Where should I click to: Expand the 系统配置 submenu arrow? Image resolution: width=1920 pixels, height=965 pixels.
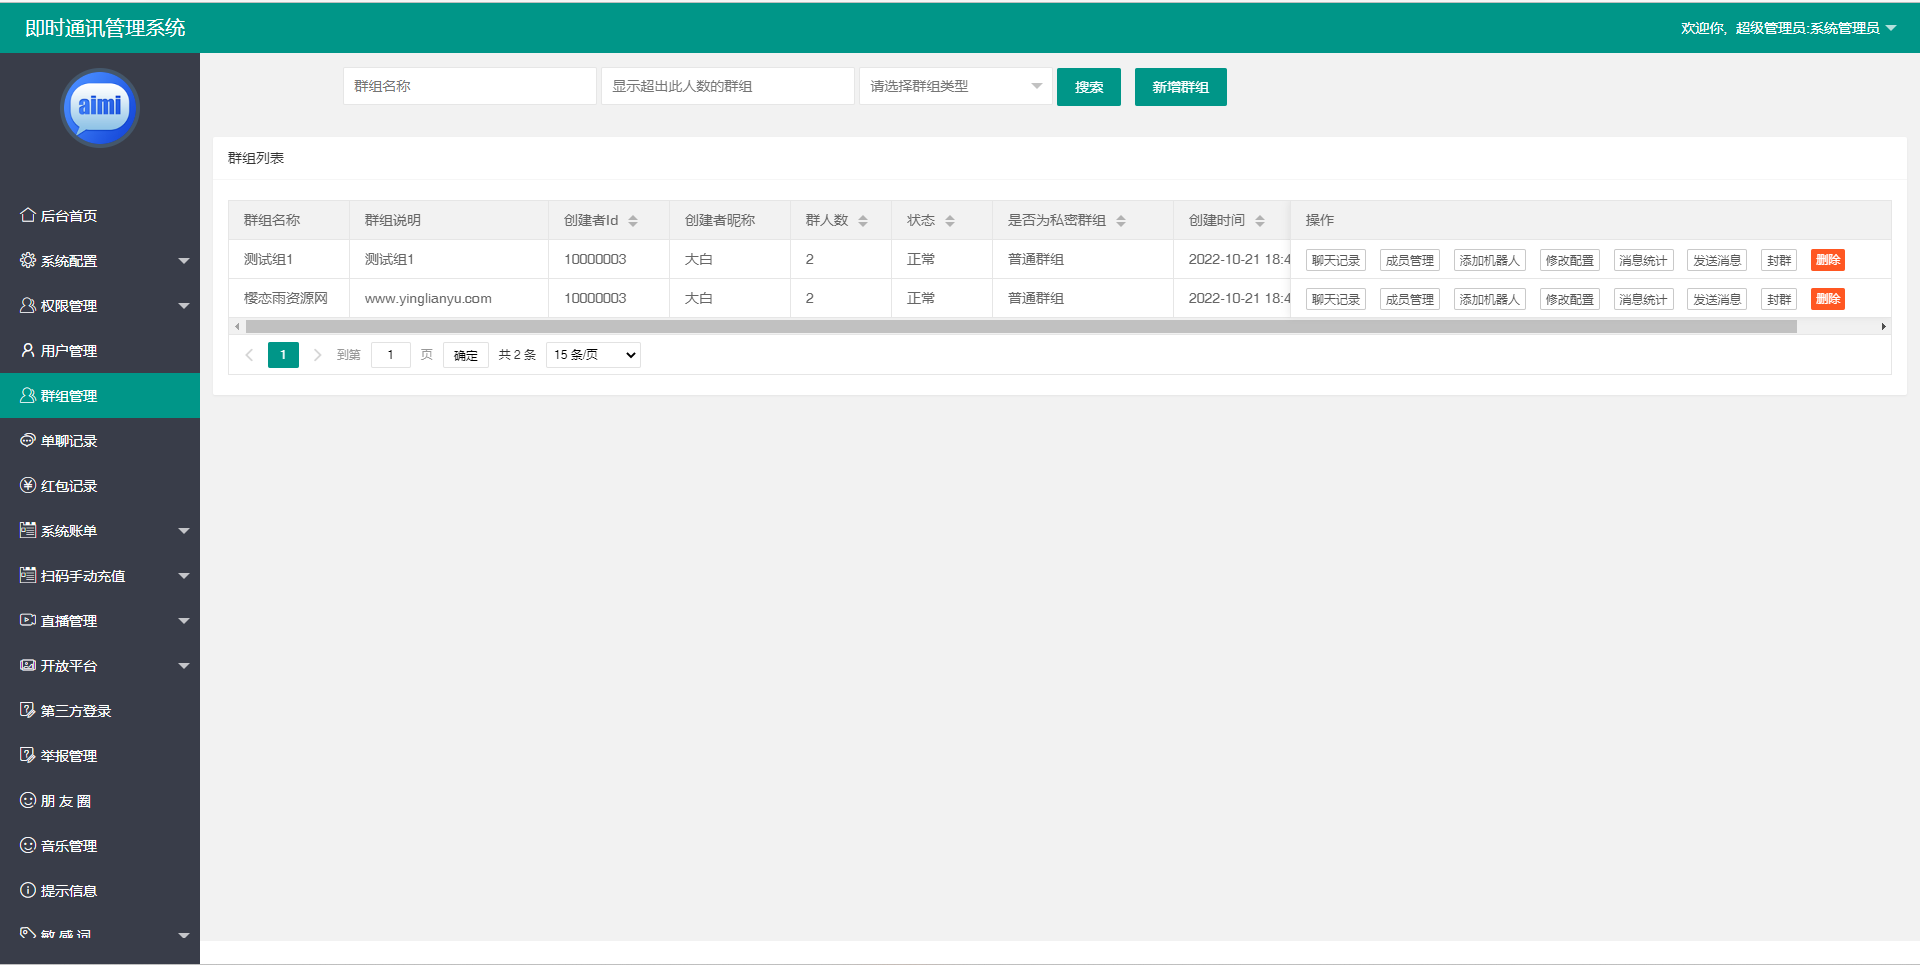point(184,261)
